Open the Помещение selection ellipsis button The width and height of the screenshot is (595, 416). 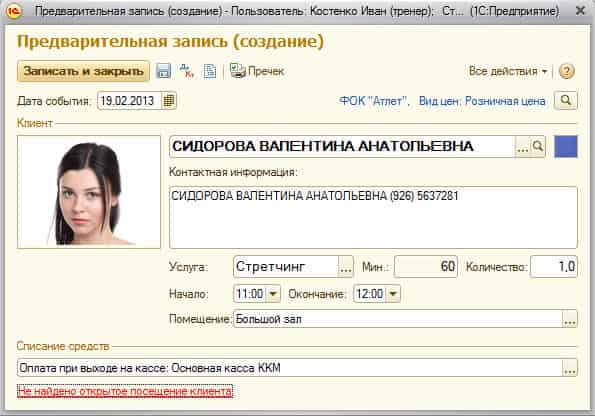[x=569, y=319]
